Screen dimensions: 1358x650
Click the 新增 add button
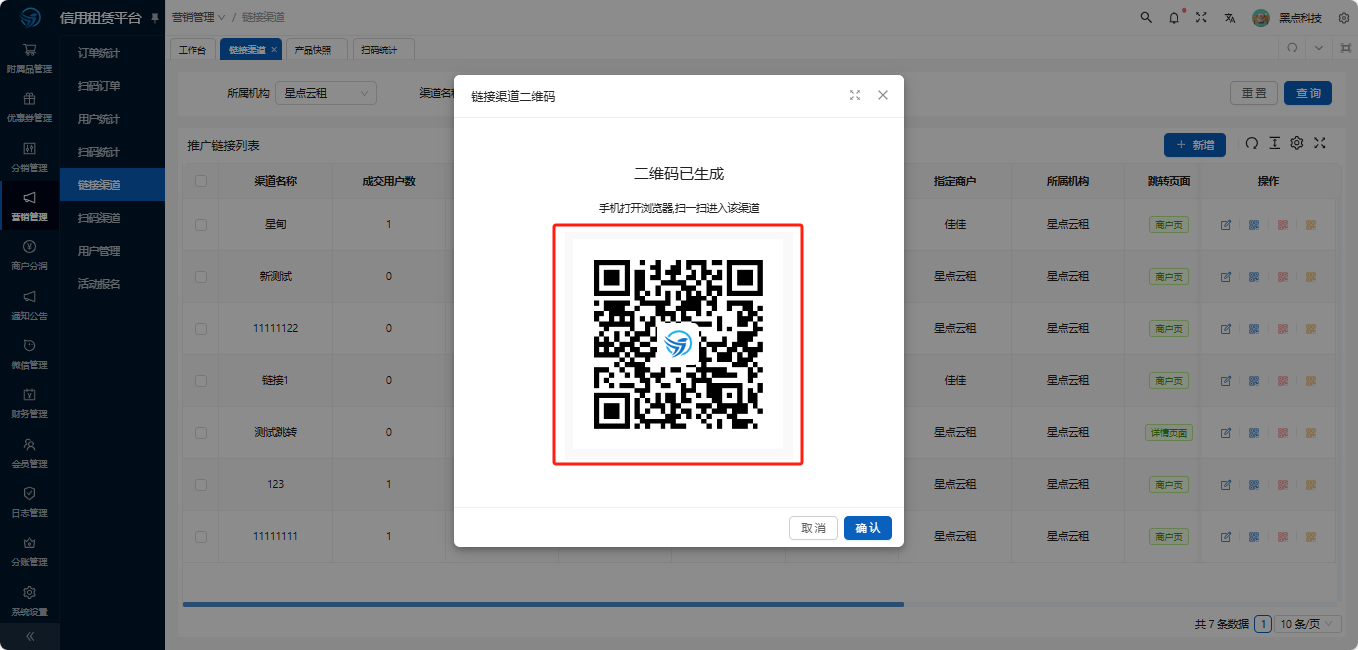pyautogui.click(x=1195, y=145)
